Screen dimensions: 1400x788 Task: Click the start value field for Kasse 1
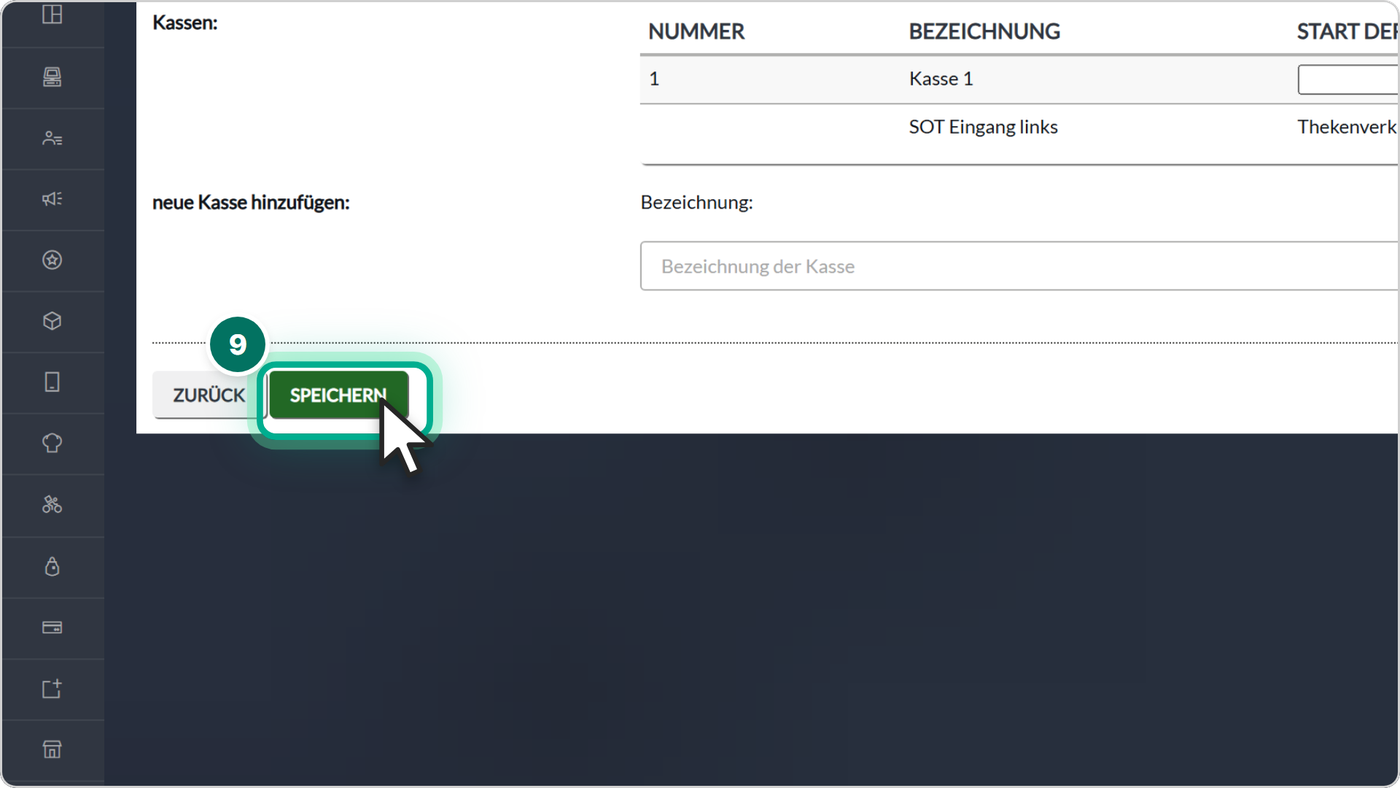point(1348,79)
